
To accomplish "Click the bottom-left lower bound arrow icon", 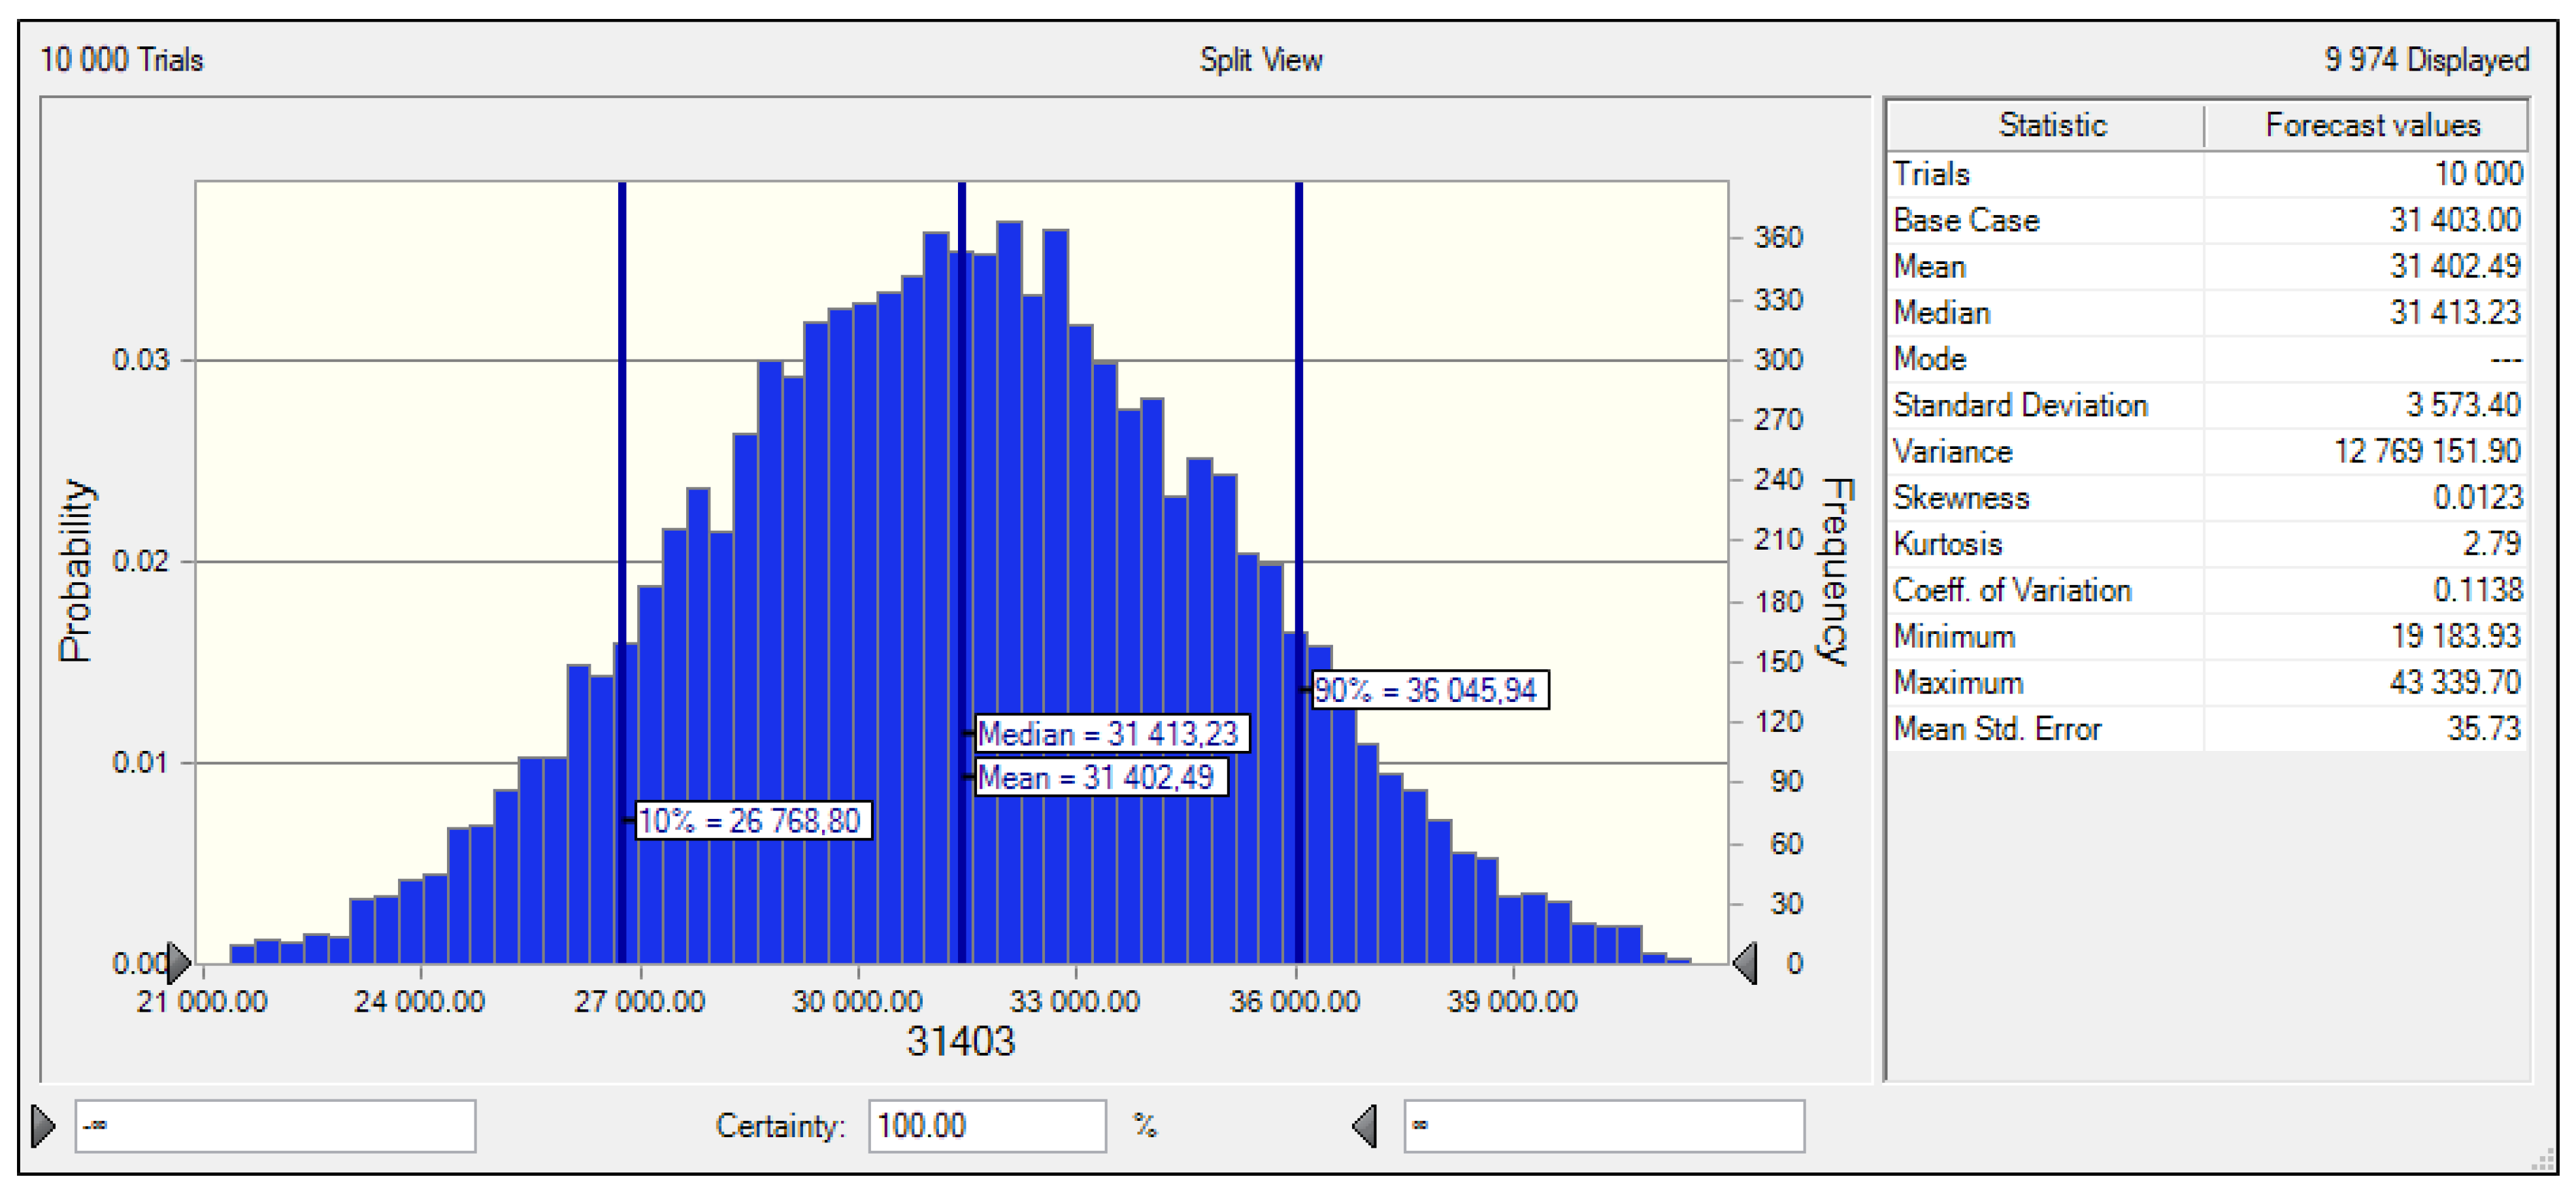I will point(43,1126).
